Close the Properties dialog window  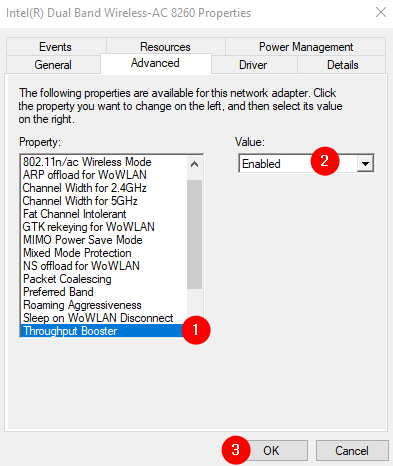(381, 13)
